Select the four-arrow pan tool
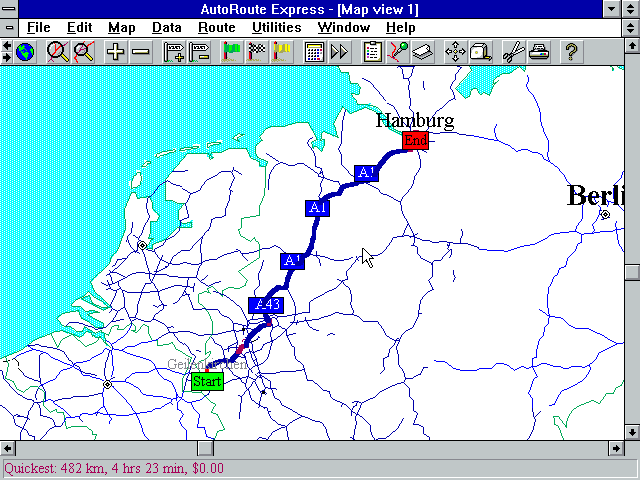This screenshot has width=640, height=480. (x=455, y=52)
